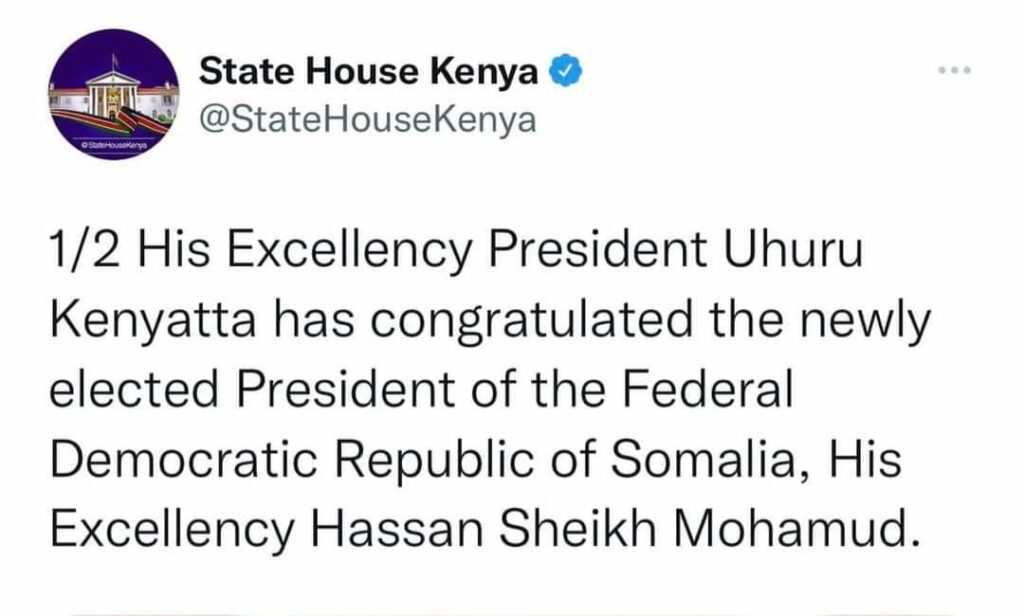
Task: Click the State House building in the avatar
Action: point(112,100)
